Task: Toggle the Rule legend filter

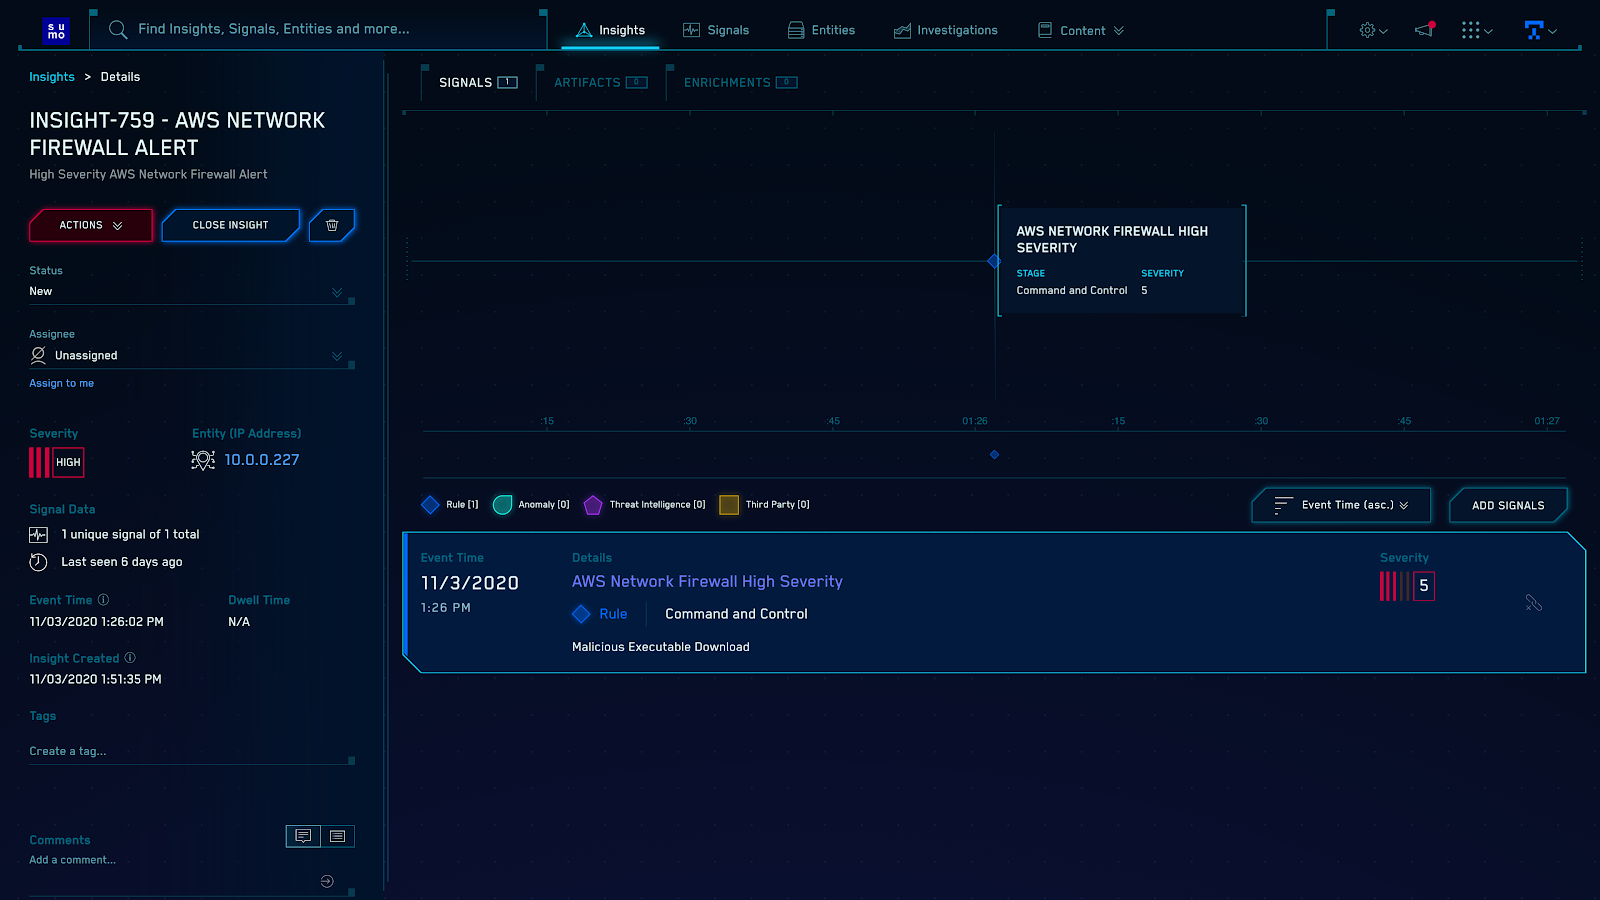Action: click(x=450, y=505)
